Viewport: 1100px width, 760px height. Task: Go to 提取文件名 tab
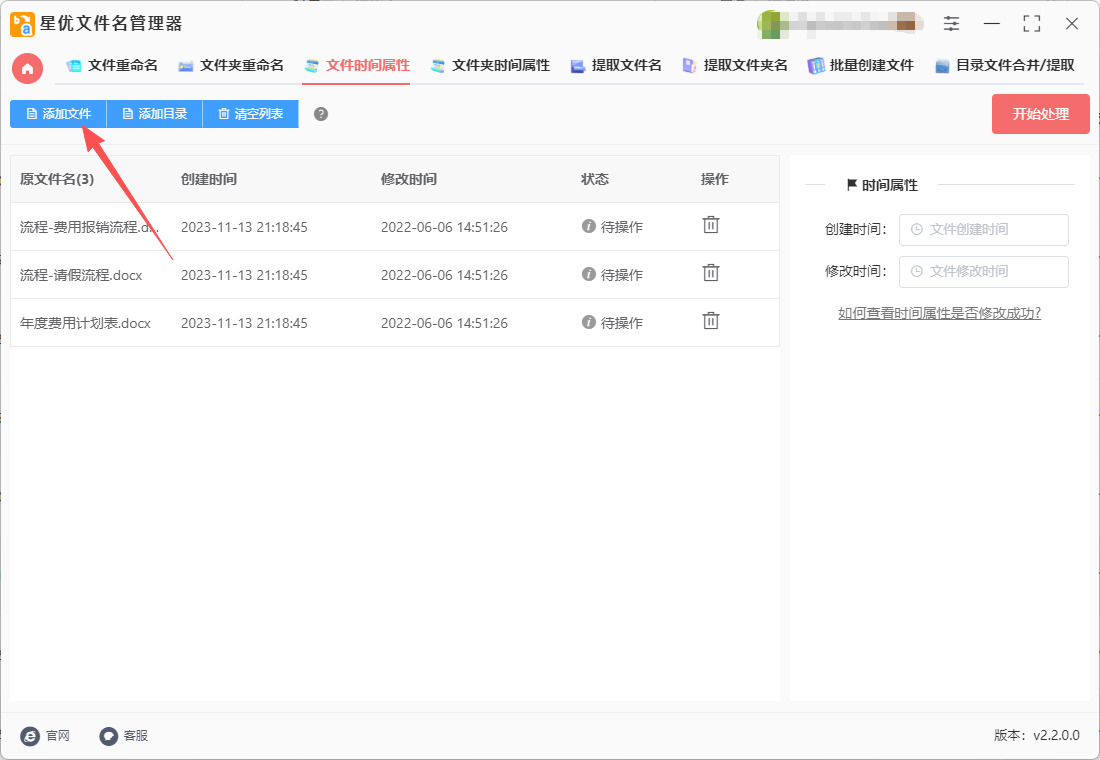click(616, 66)
